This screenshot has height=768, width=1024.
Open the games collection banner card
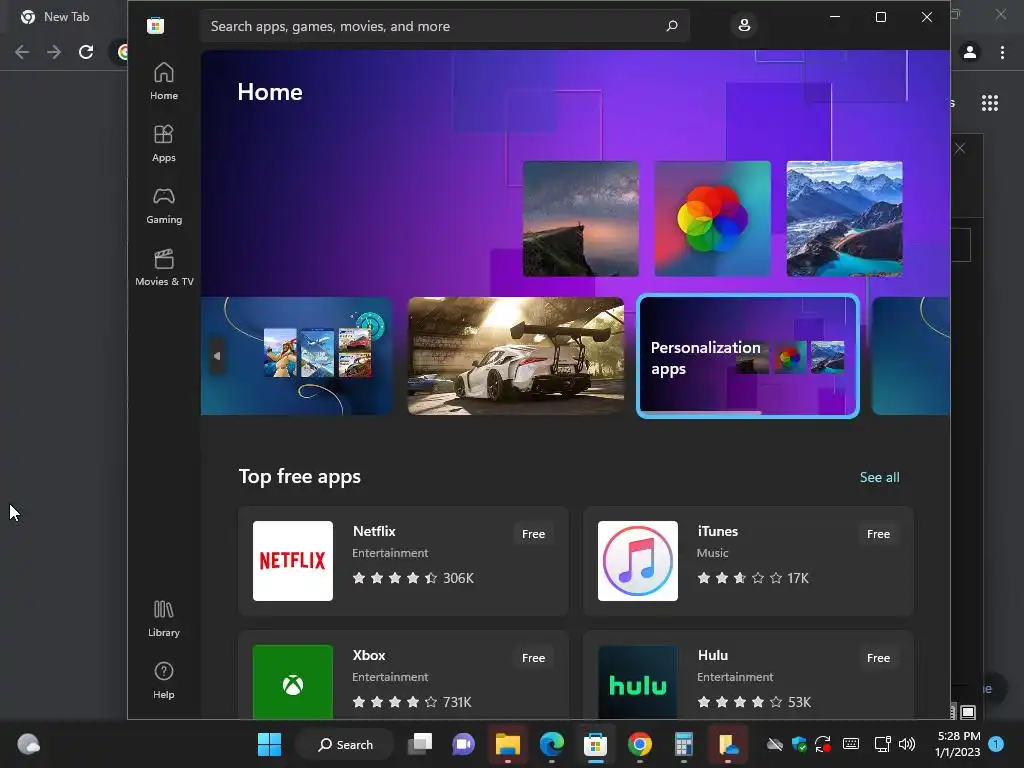(x=296, y=356)
